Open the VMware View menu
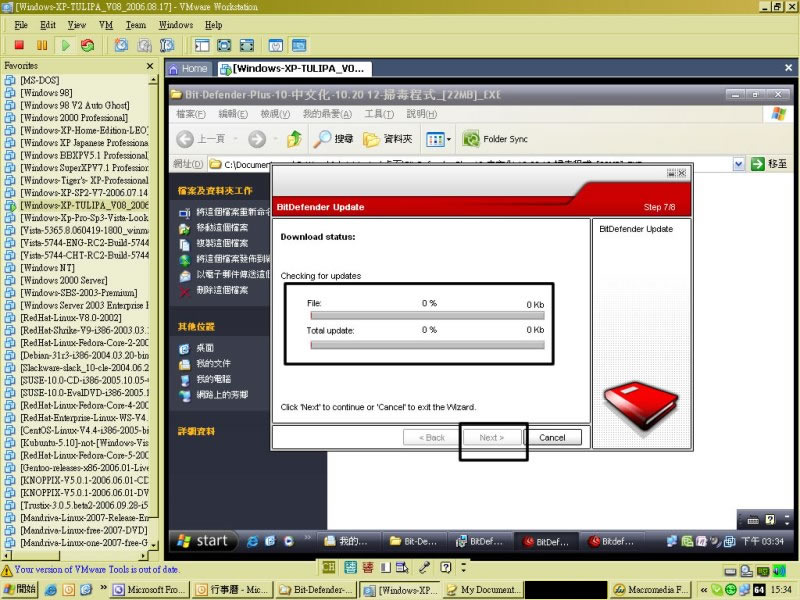 pyautogui.click(x=77, y=25)
